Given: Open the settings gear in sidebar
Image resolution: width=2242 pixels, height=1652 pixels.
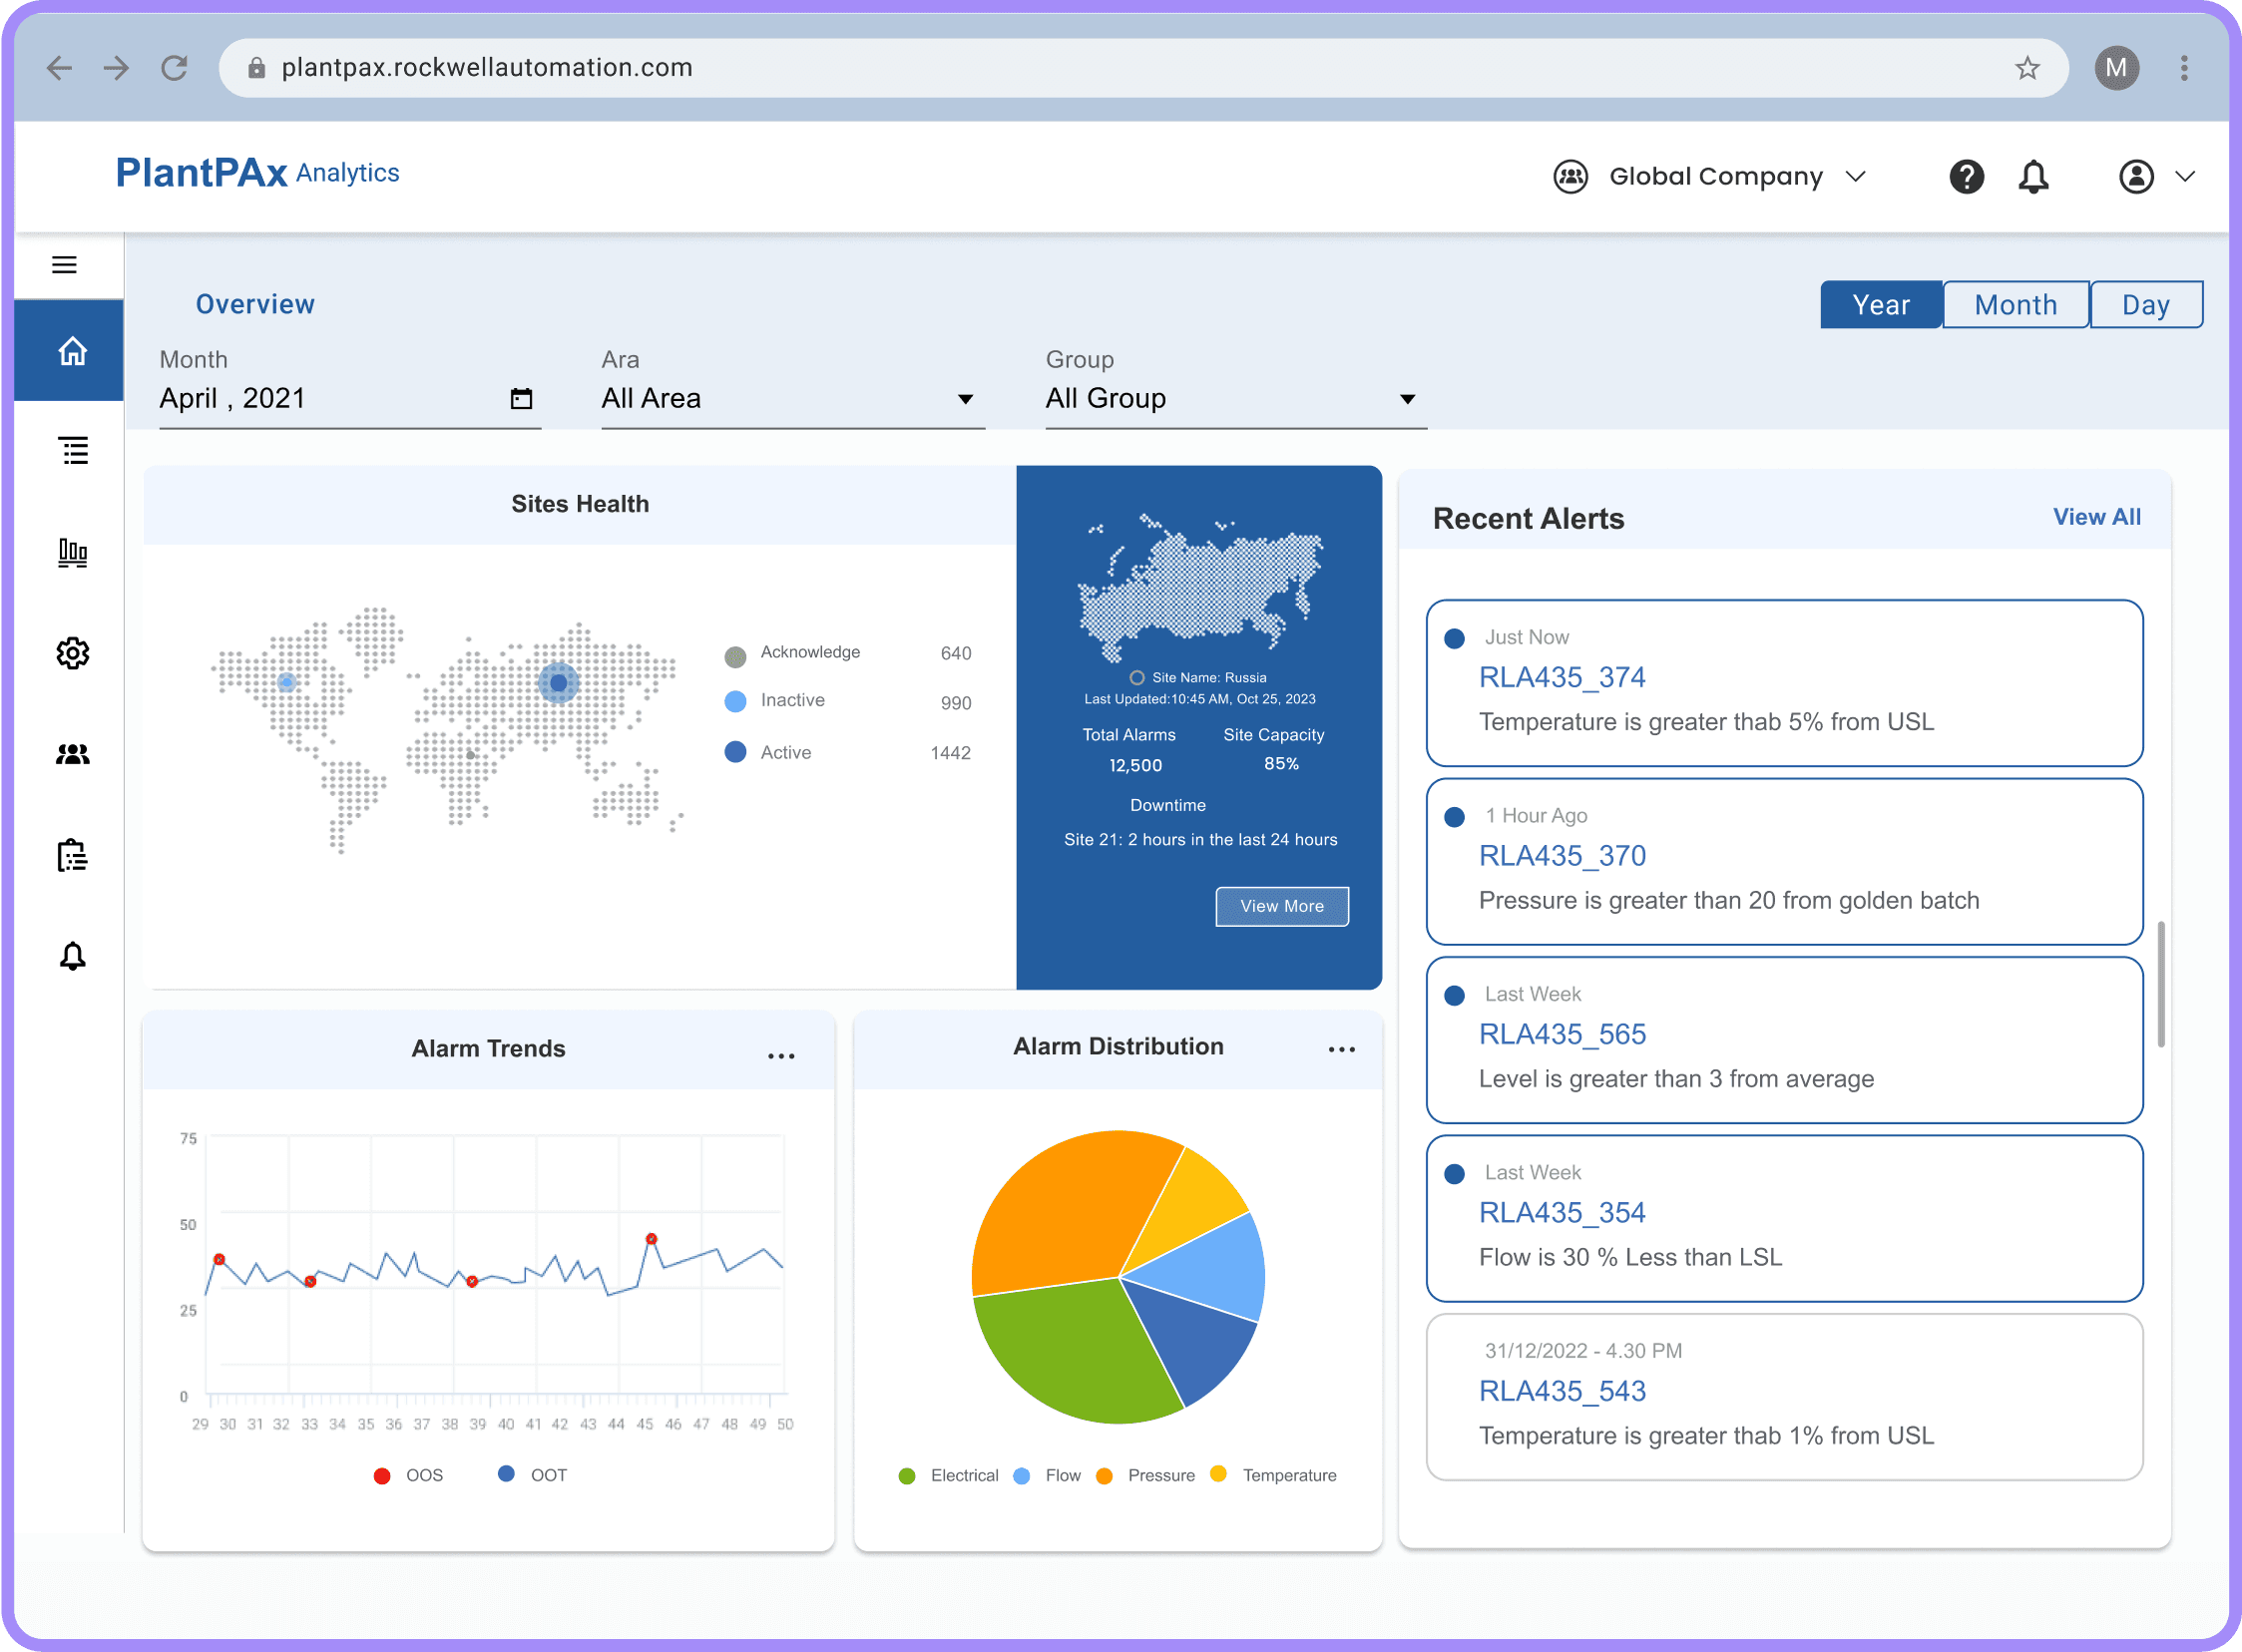Looking at the screenshot, I should [x=72, y=653].
